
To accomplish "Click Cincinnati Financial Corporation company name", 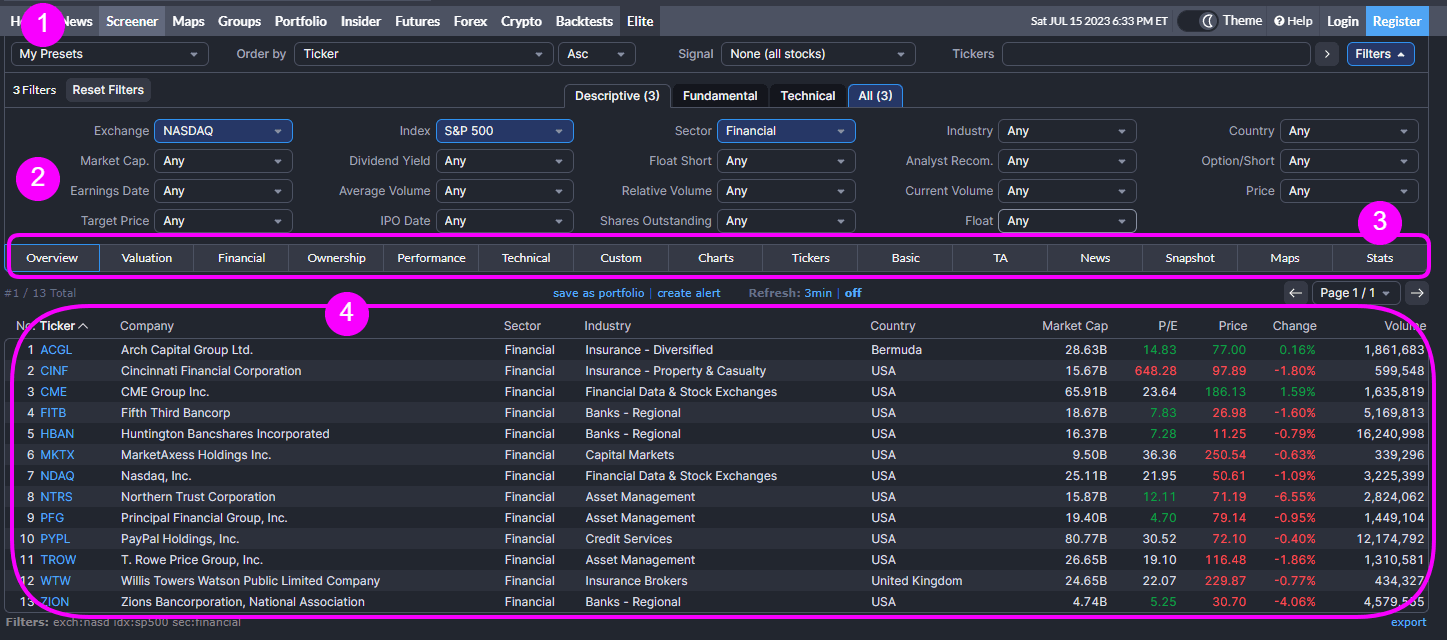I will click(x=211, y=371).
